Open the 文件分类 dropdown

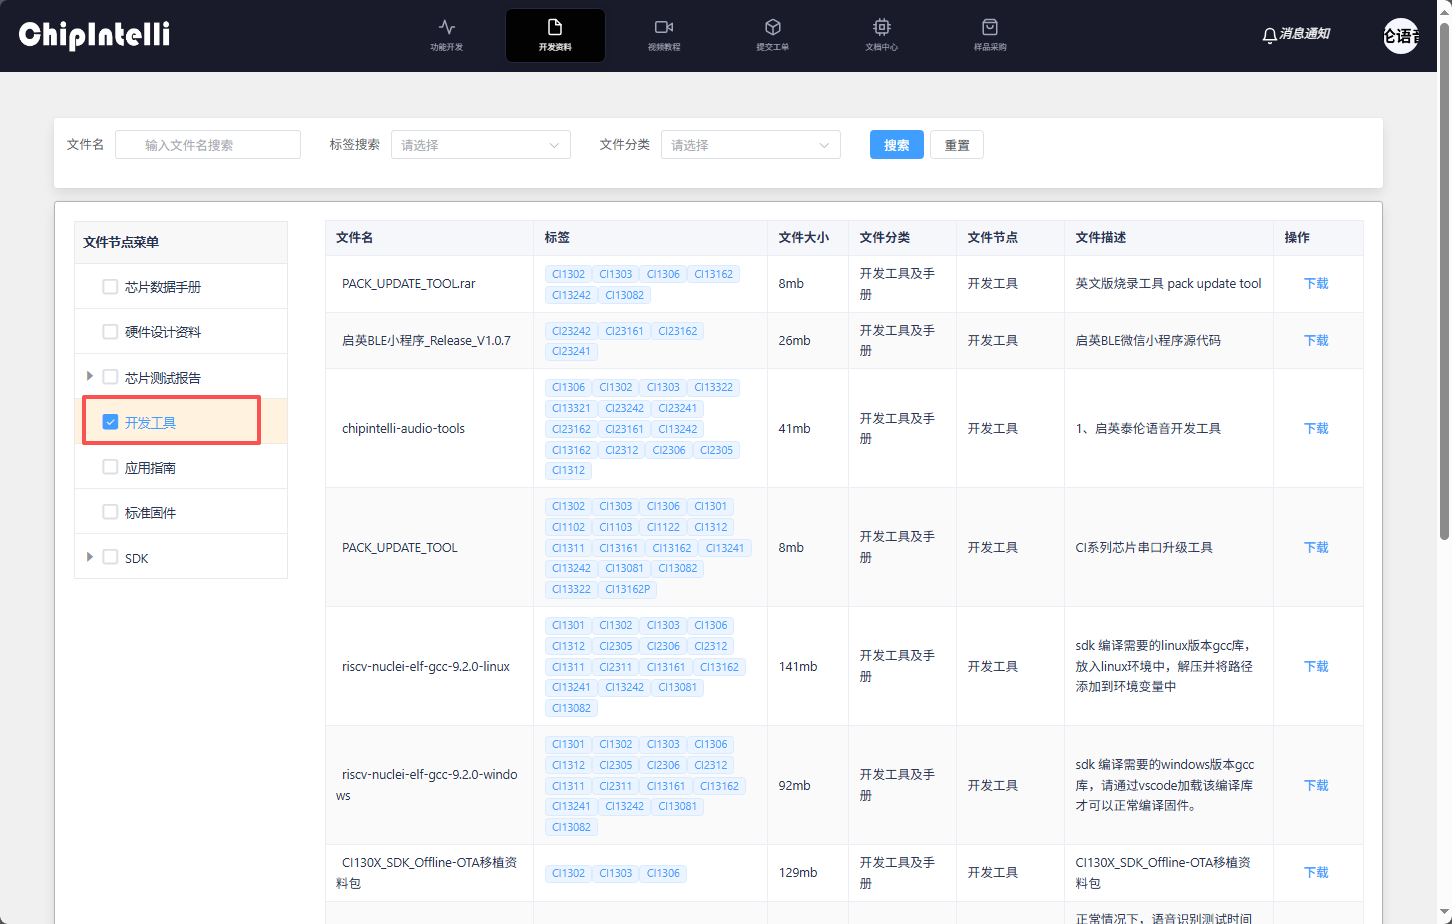tap(750, 145)
